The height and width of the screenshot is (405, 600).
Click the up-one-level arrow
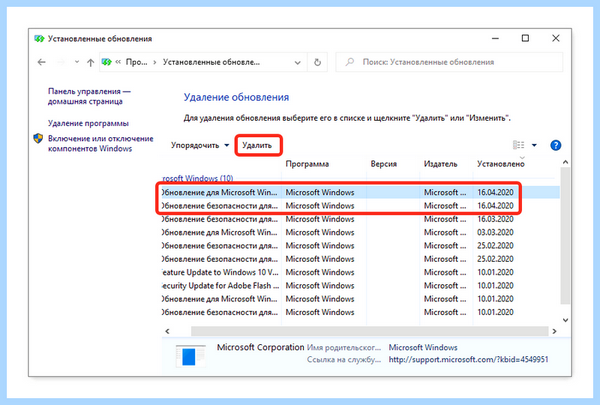90,62
